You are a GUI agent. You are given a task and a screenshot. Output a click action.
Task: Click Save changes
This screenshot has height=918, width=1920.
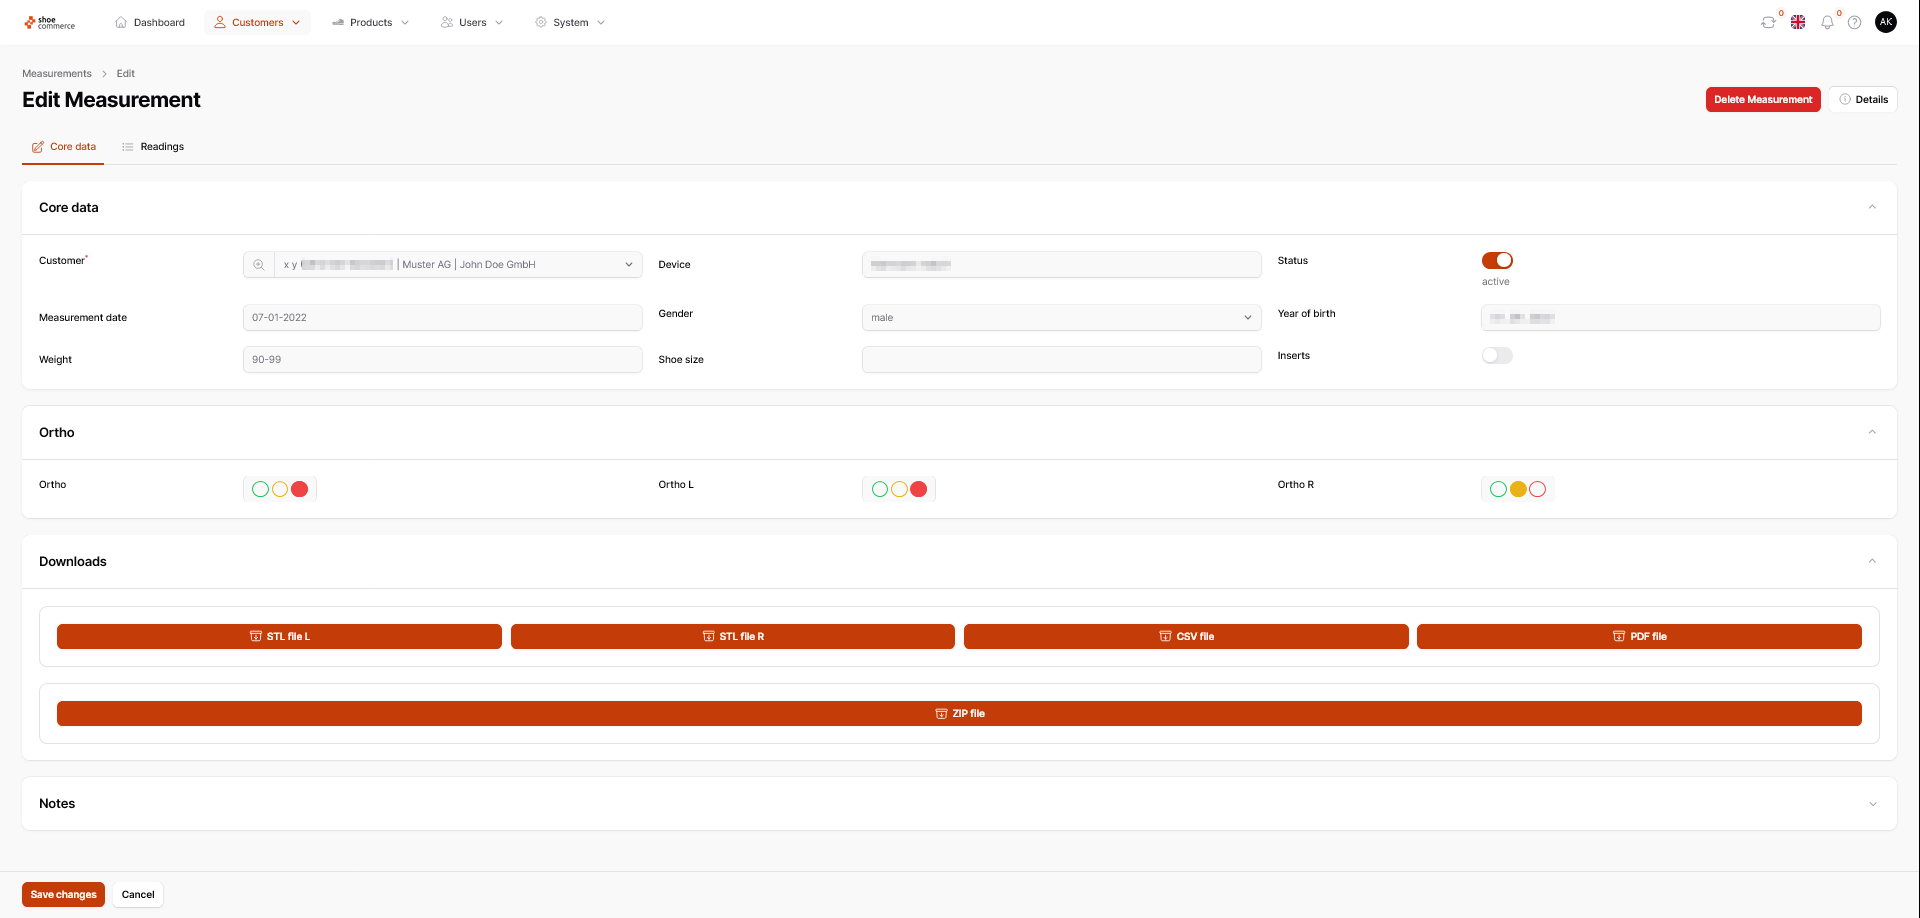[63, 894]
